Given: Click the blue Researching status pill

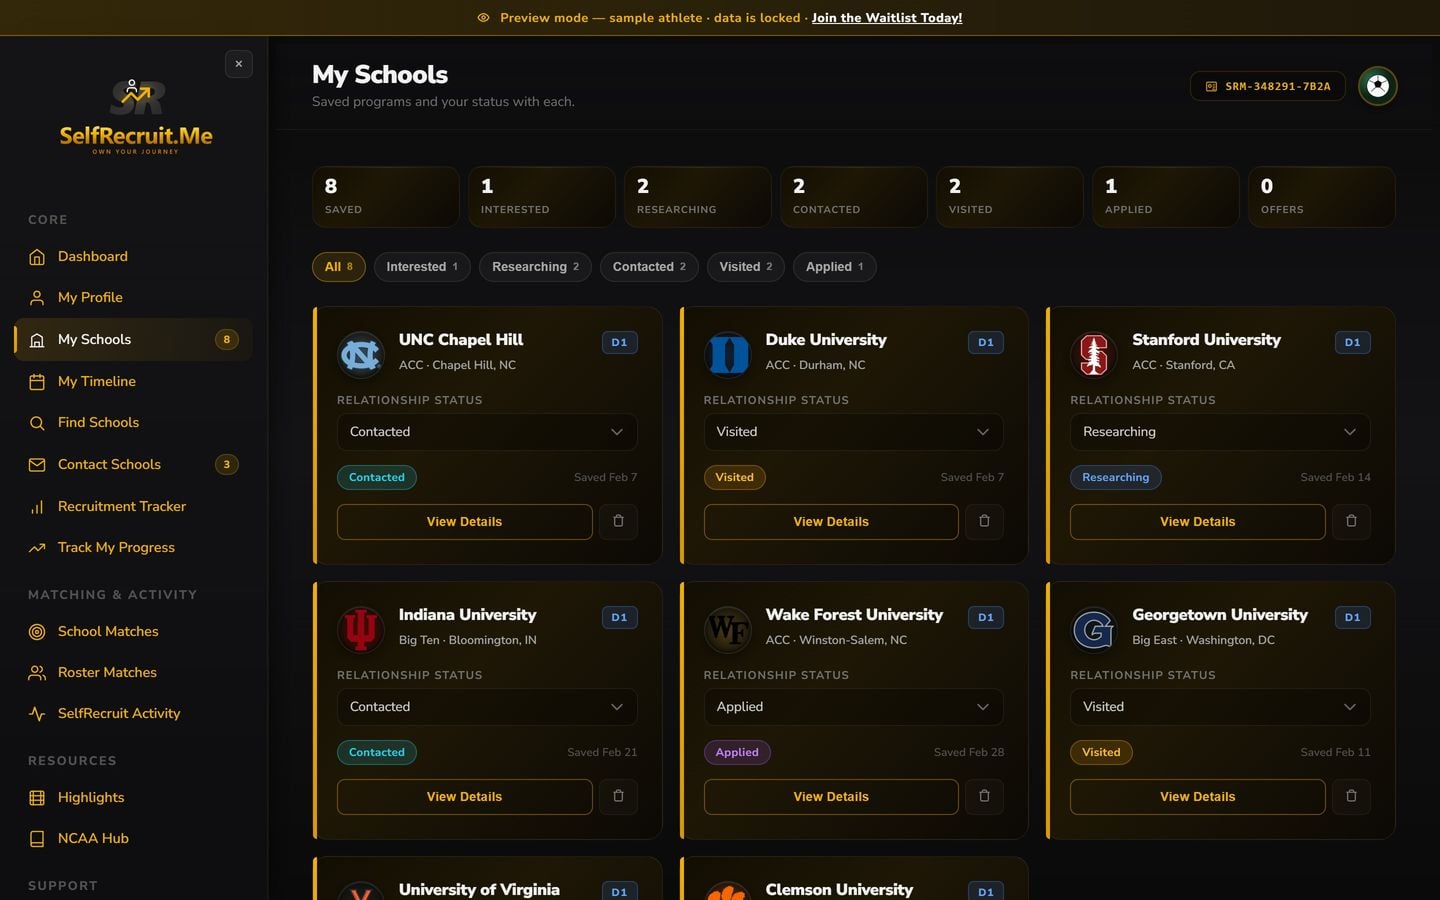Looking at the screenshot, I should pyautogui.click(x=1116, y=478).
